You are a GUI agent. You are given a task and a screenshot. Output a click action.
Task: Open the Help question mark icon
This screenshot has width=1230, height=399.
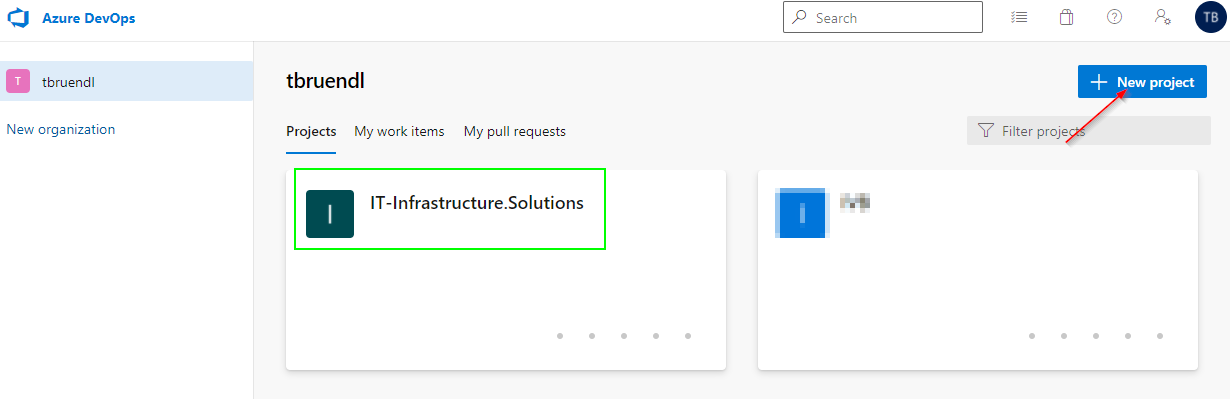pyautogui.click(x=1115, y=17)
